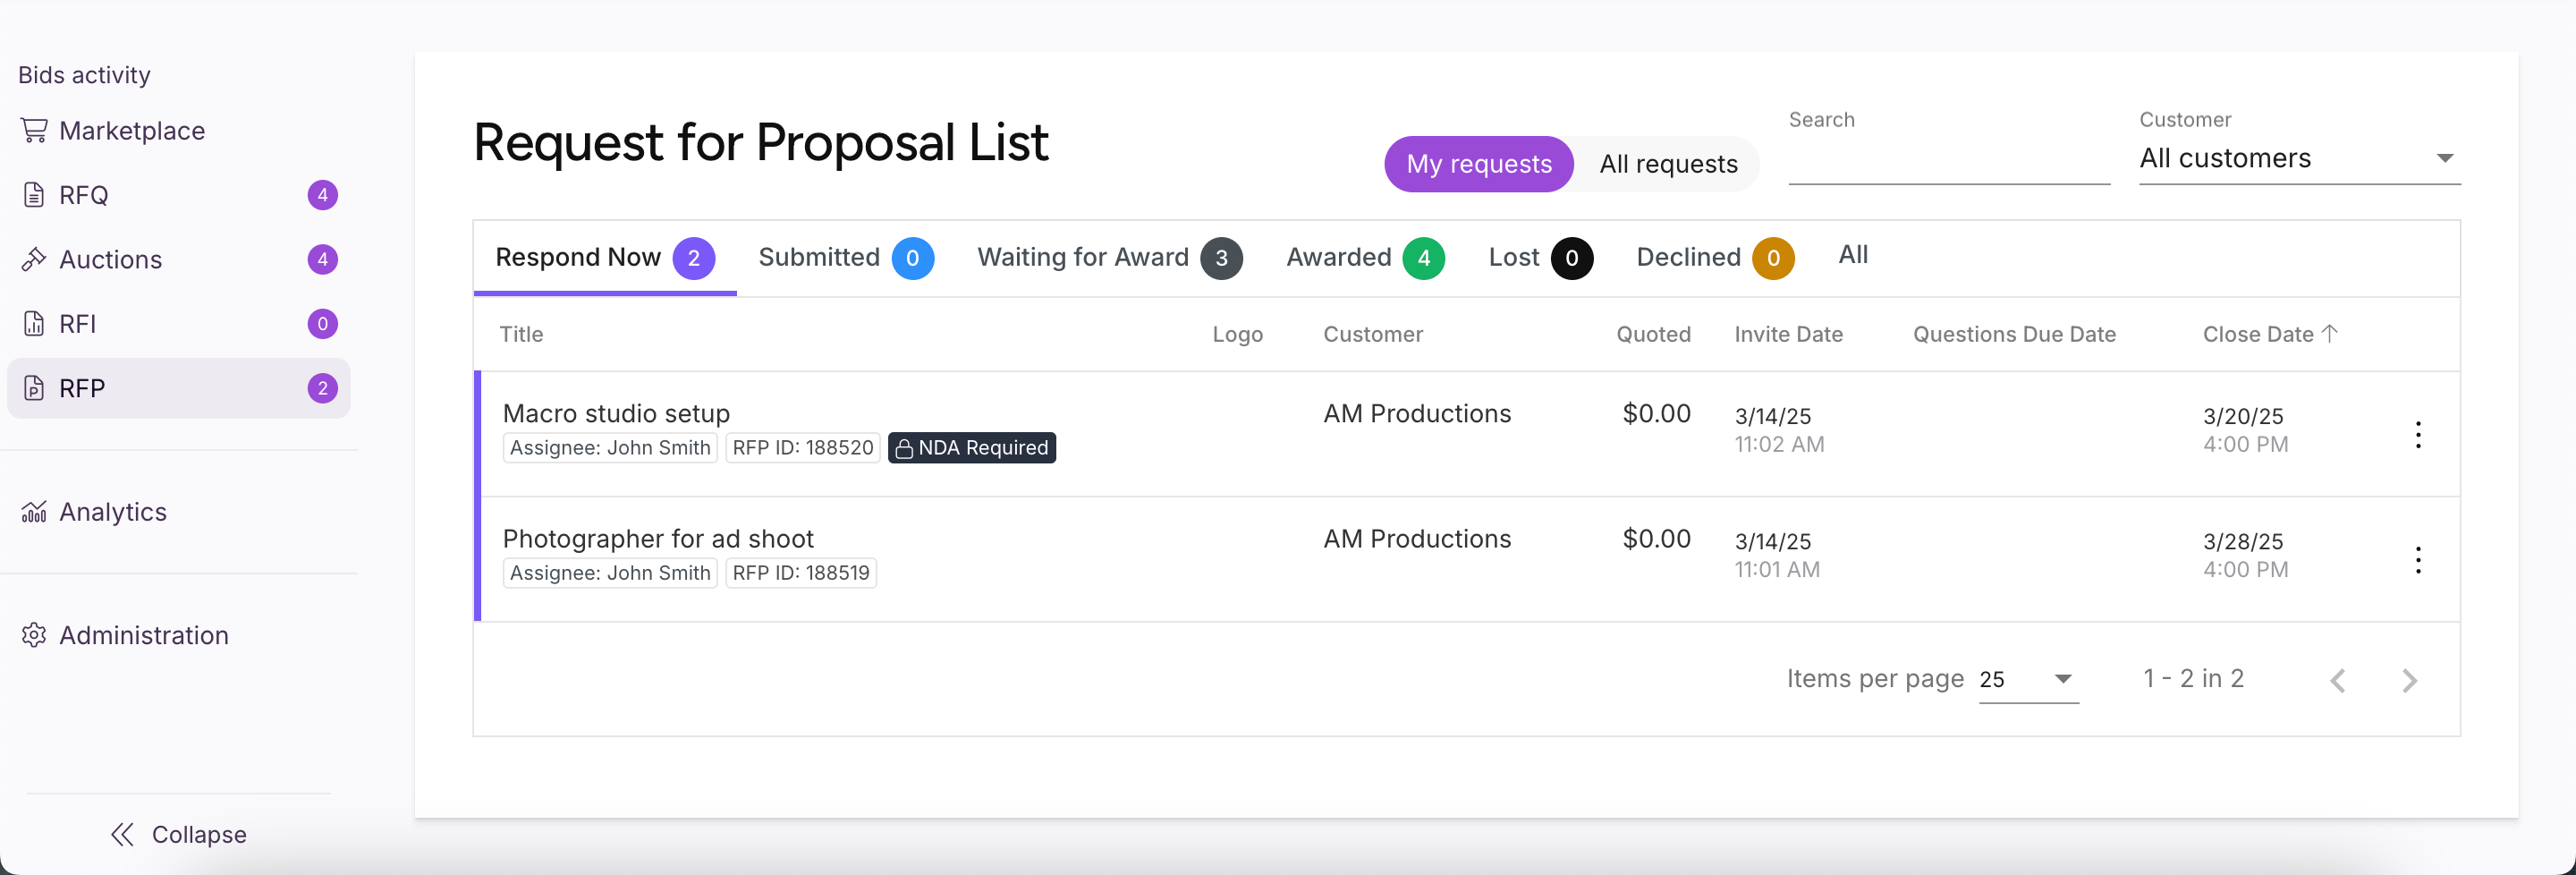Open actions menu for Macro studio setup
The image size is (2576, 875).
(2418, 435)
